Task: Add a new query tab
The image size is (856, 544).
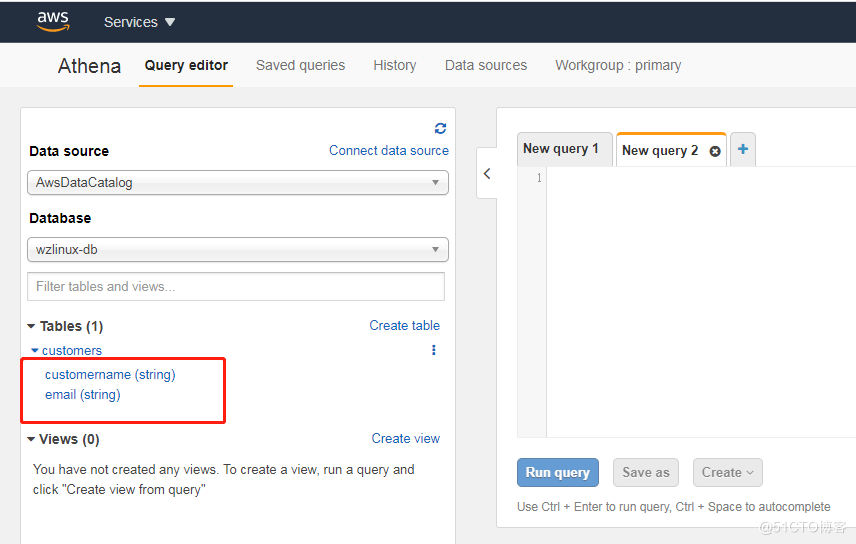Action: 743,149
